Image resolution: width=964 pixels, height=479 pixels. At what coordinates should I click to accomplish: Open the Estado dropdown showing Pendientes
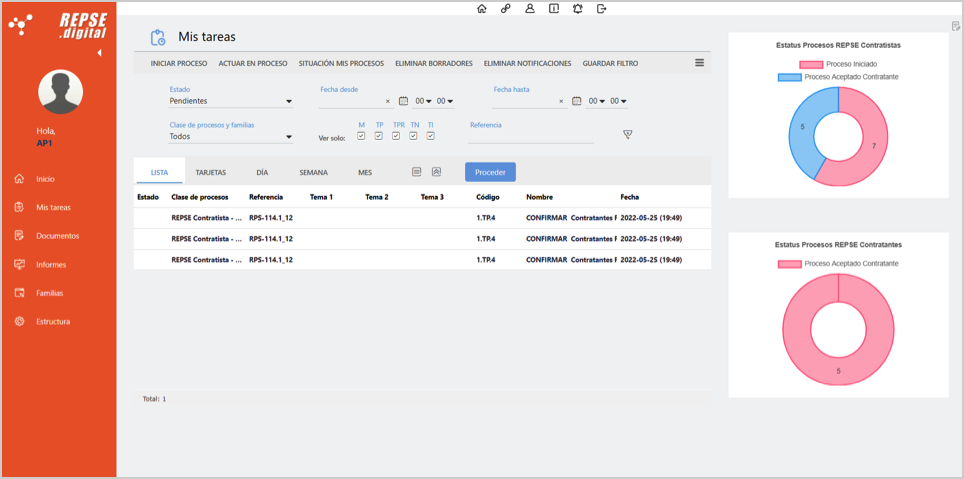pos(231,101)
